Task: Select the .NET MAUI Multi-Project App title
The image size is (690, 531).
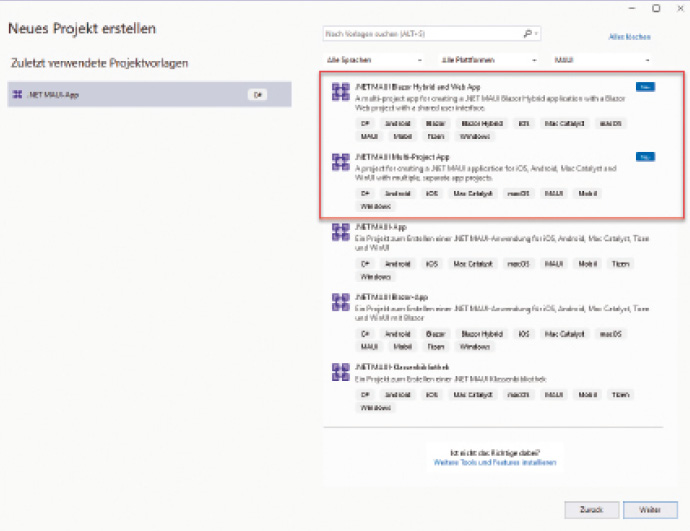Action: point(402,157)
